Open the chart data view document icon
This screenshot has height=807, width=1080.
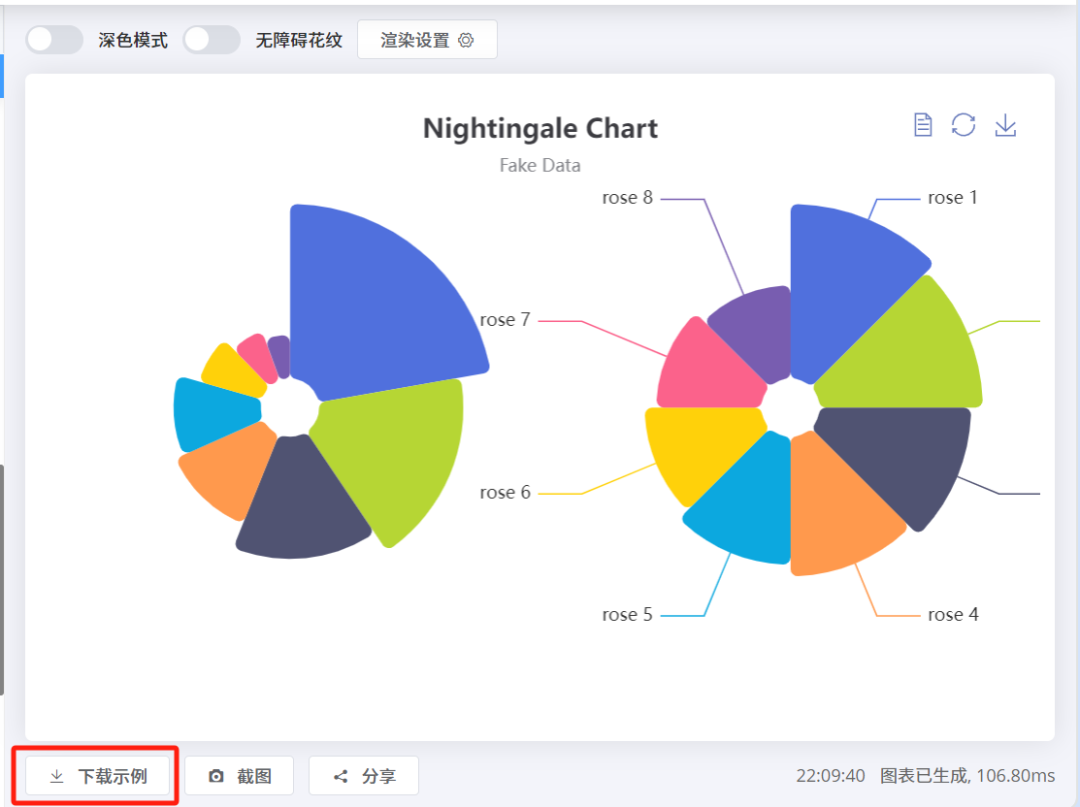pyautogui.click(x=922, y=124)
